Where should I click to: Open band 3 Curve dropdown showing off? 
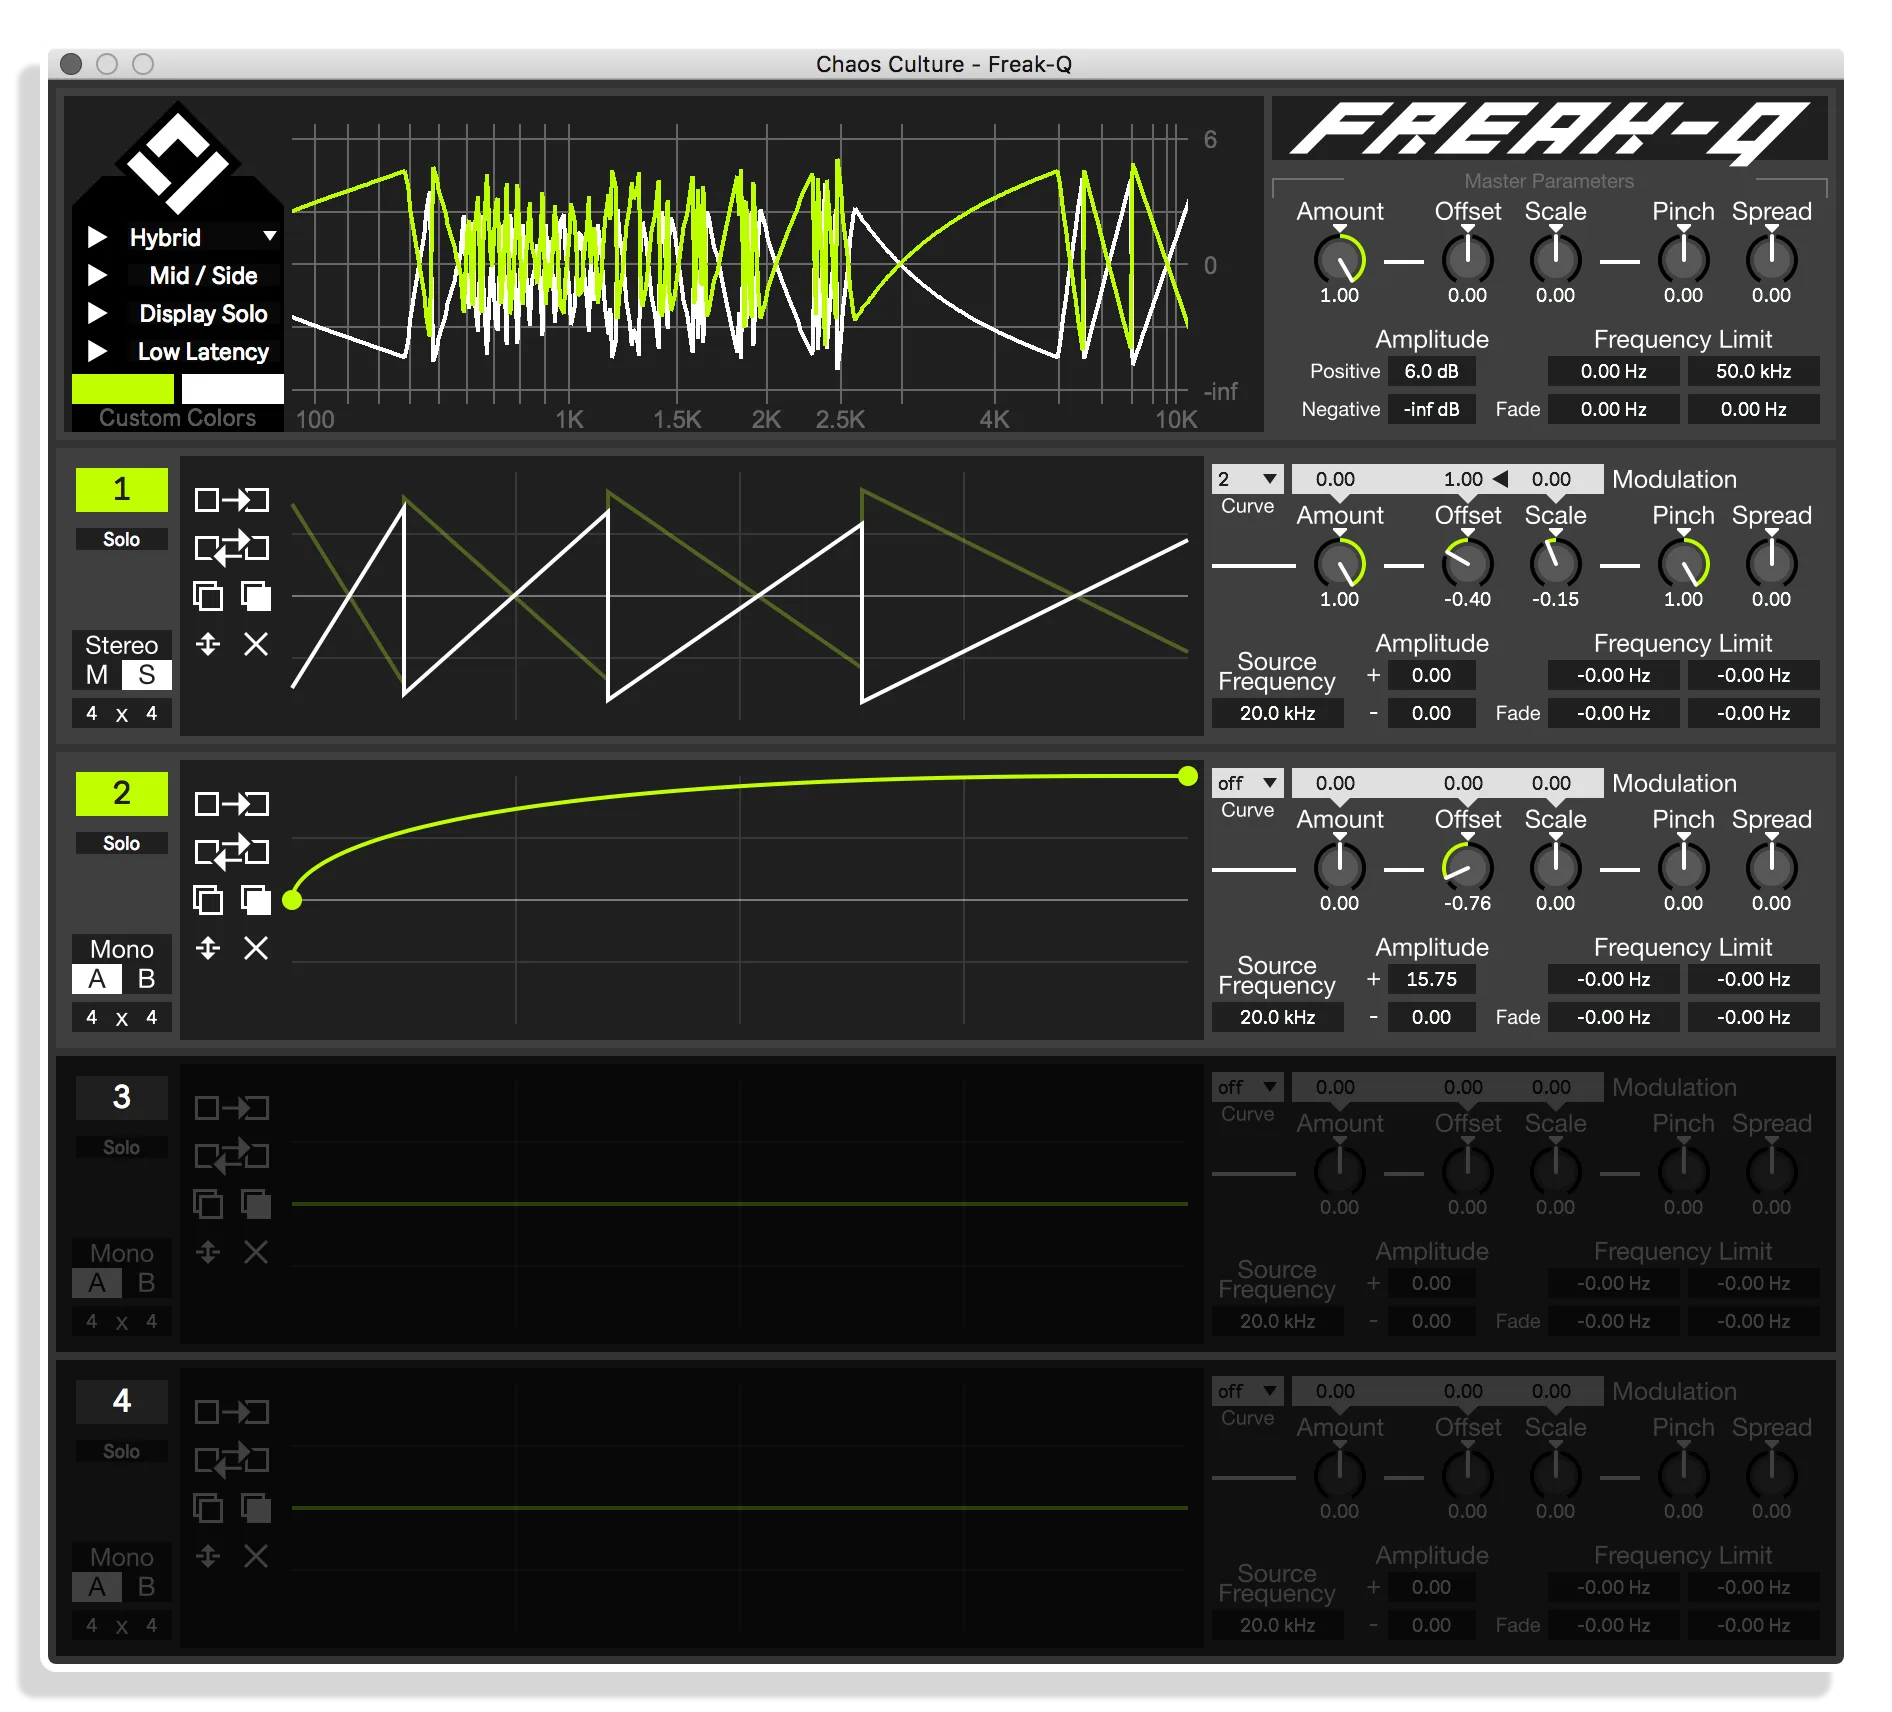click(x=1247, y=1087)
